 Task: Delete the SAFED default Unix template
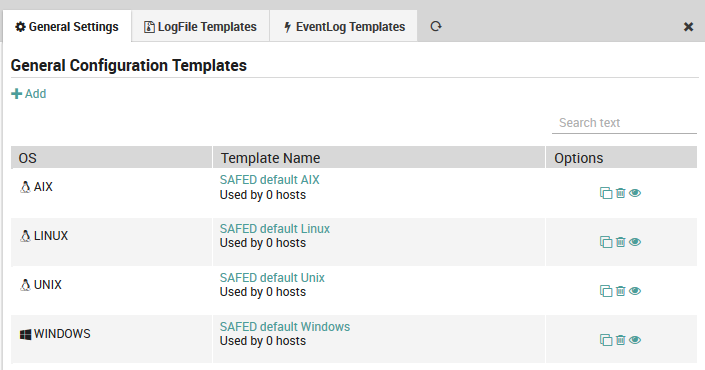tap(620, 291)
